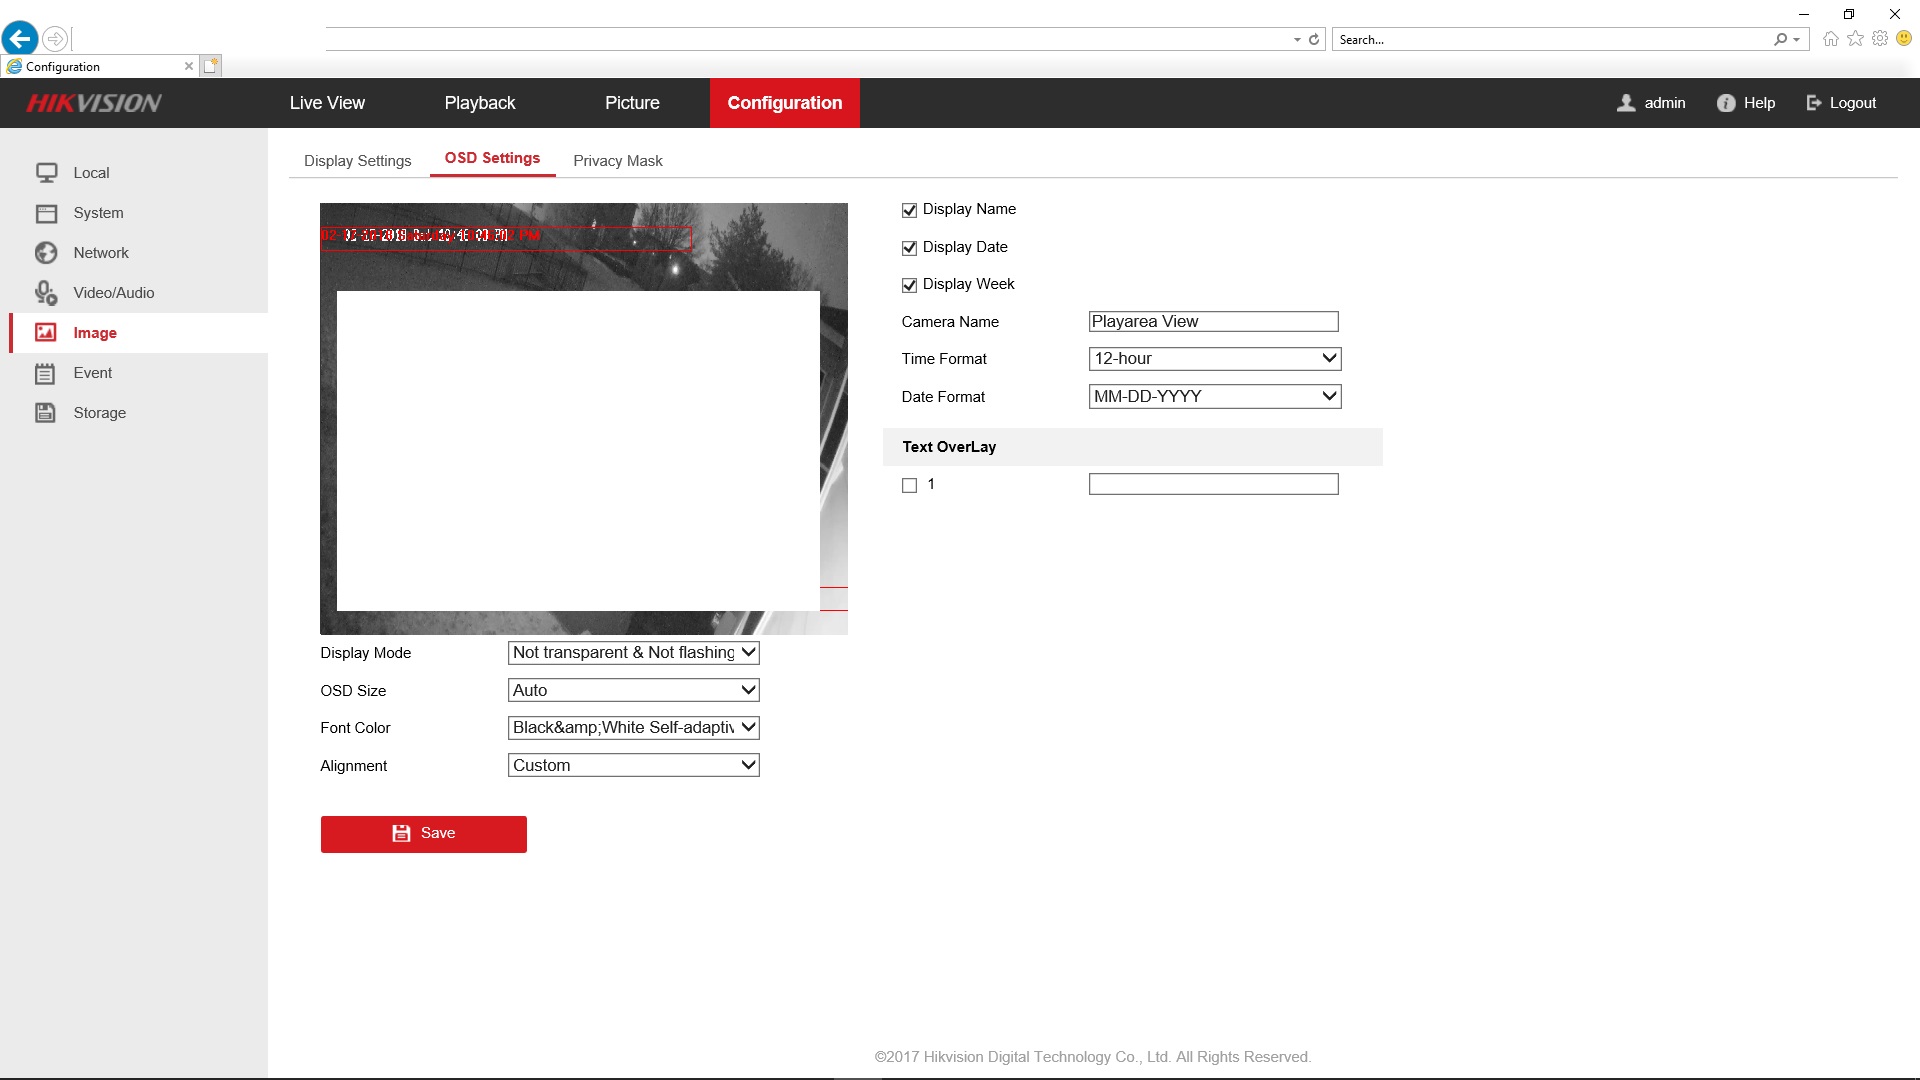1920x1080 pixels.
Task: Toggle the Display Date checkbox
Action: 909,248
